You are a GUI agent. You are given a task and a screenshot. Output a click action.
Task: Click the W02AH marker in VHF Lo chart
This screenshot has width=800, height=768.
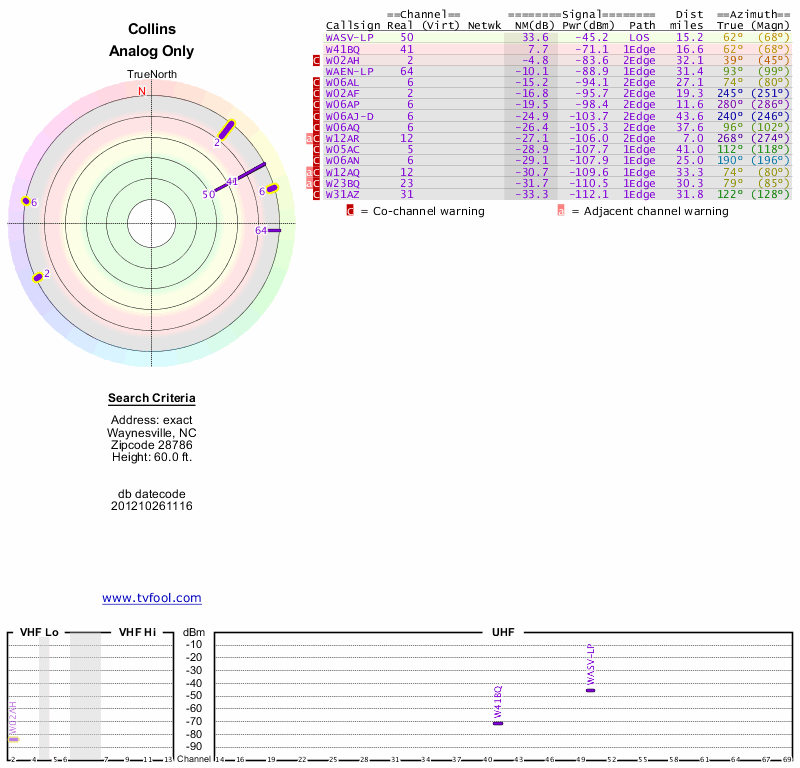[x=14, y=738]
